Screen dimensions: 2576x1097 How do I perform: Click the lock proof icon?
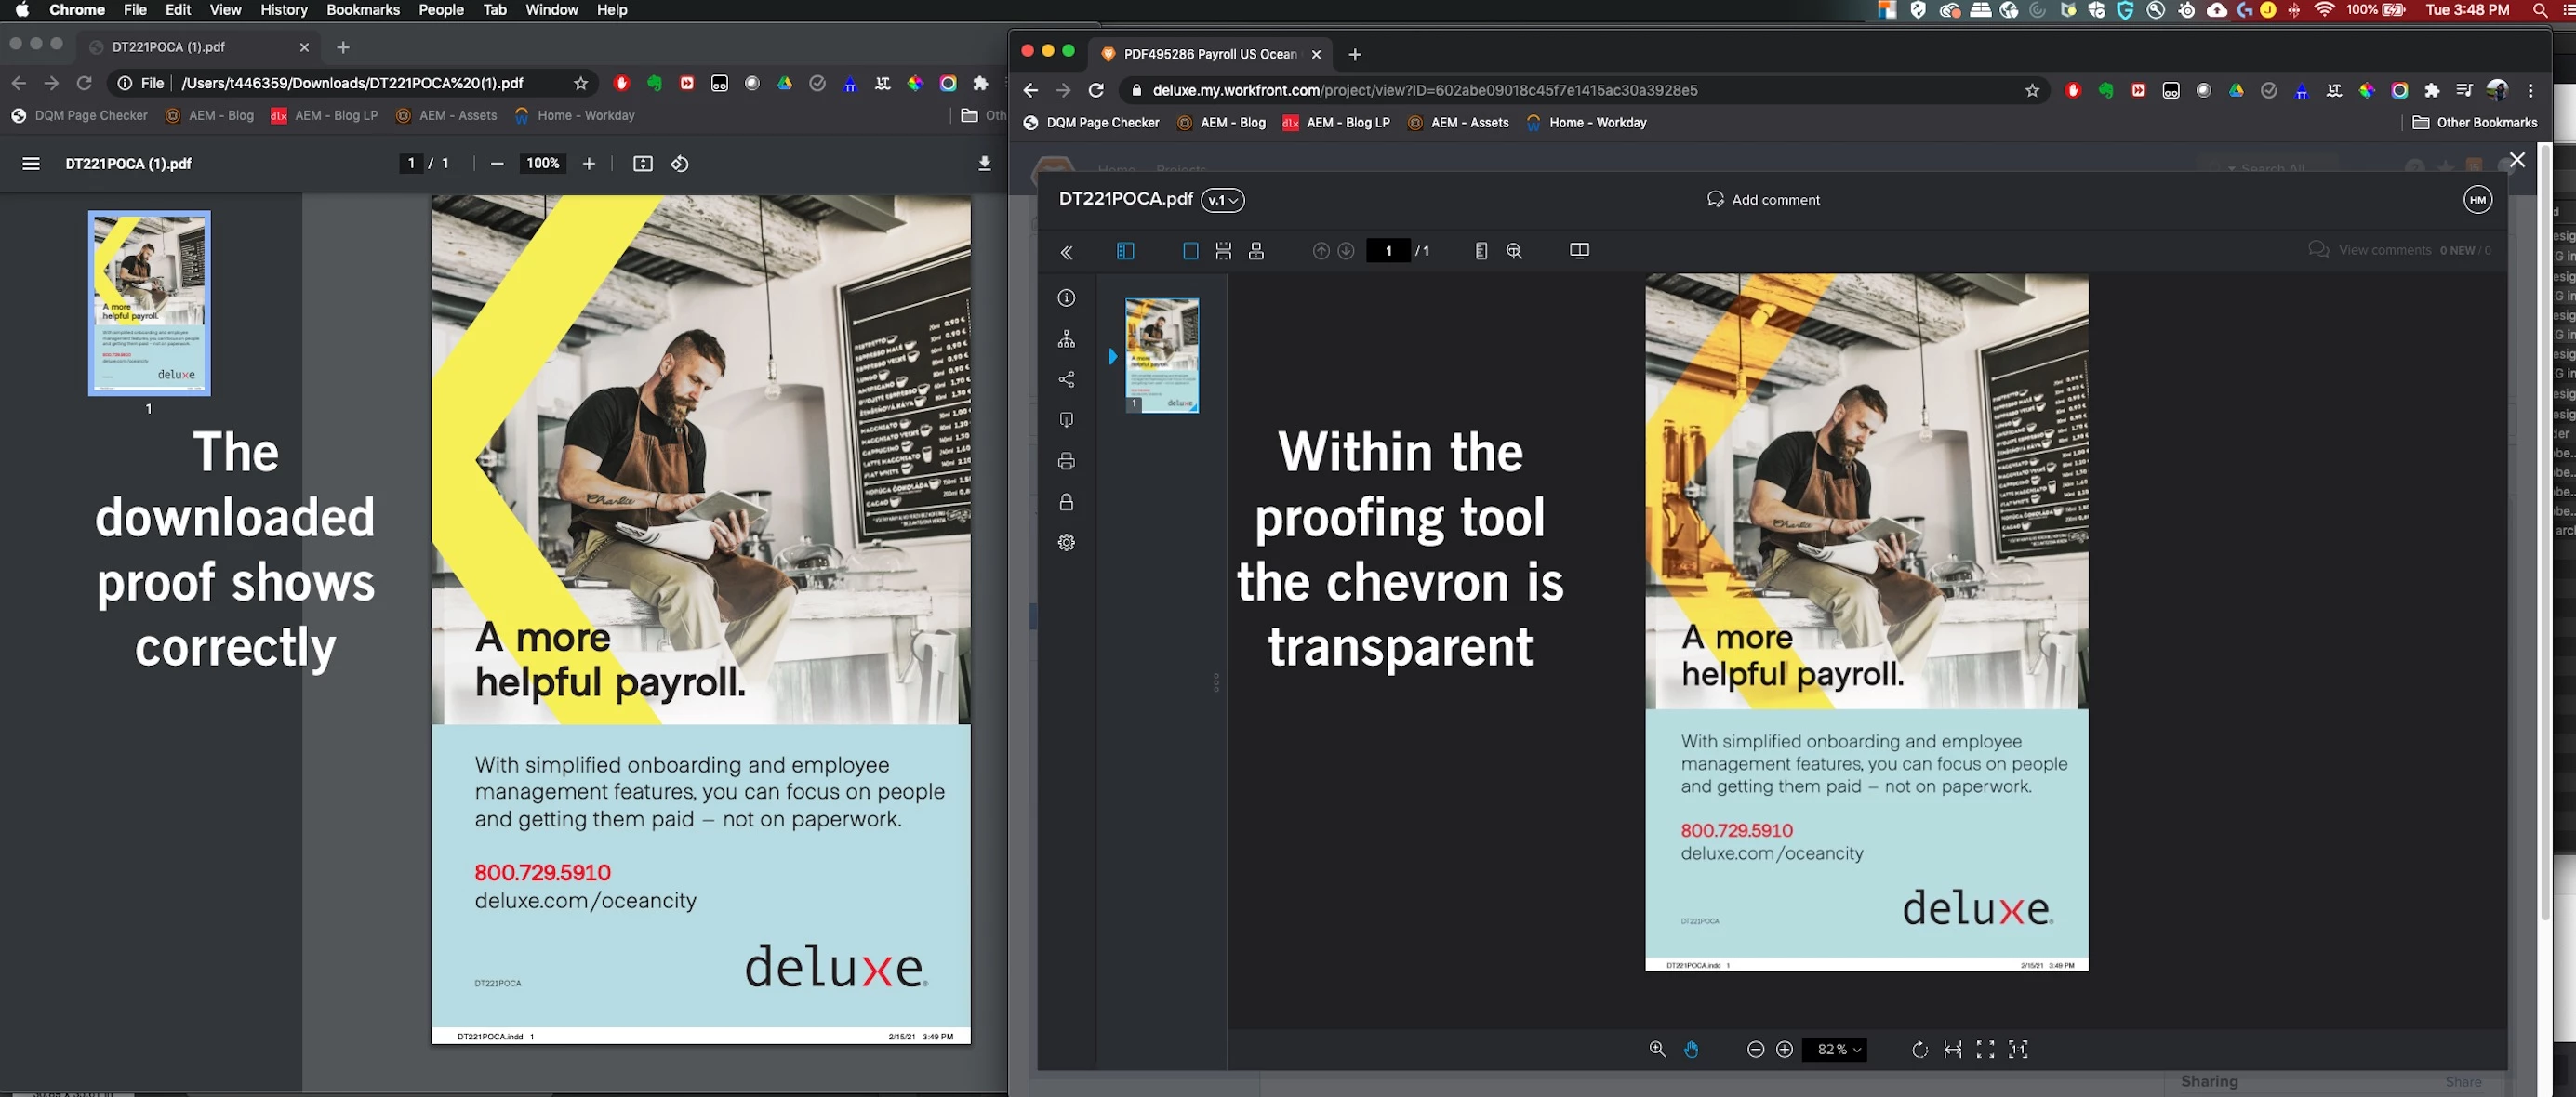click(x=1066, y=502)
